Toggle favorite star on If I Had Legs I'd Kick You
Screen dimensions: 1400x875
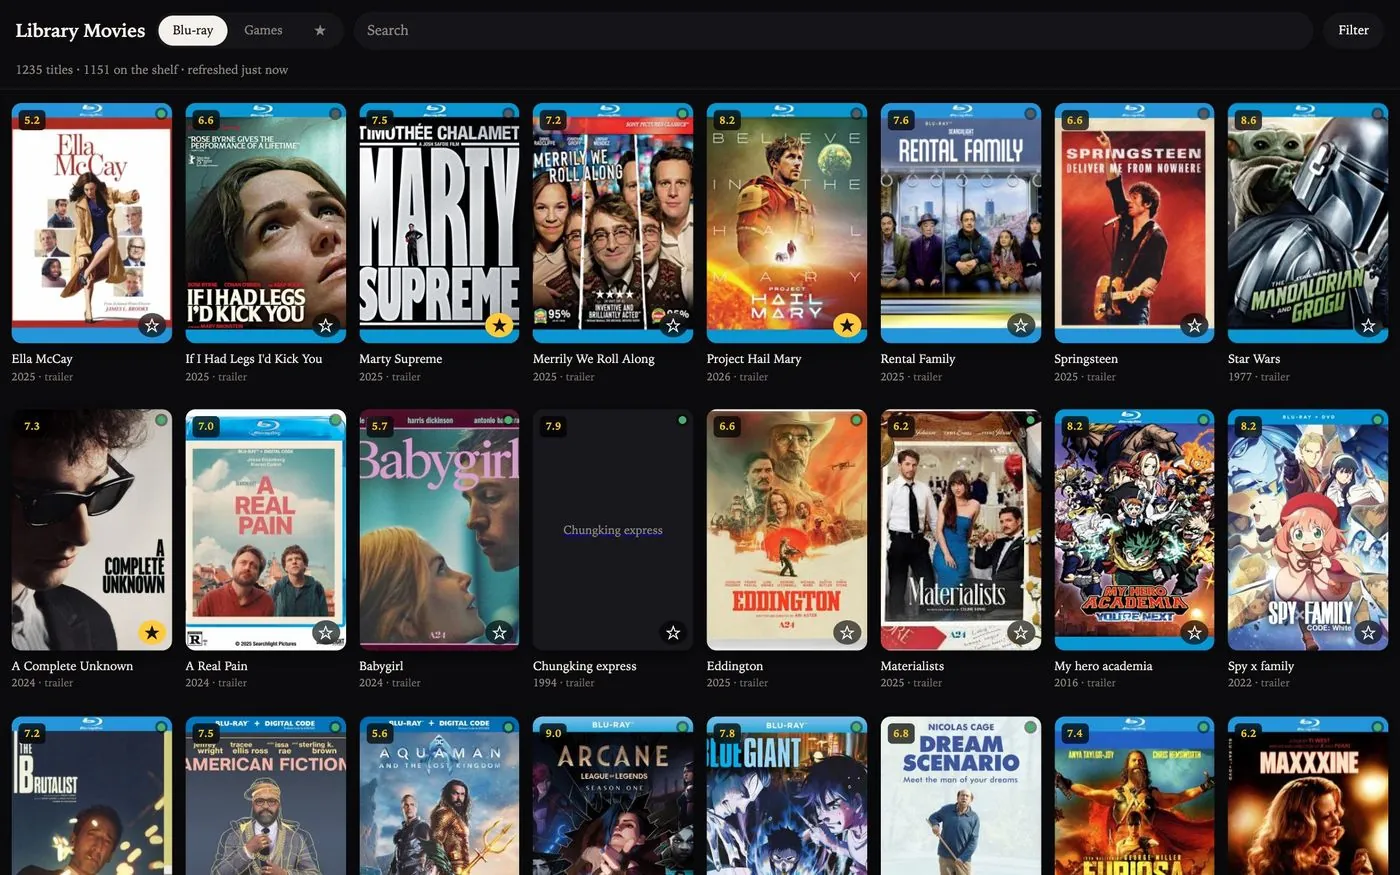[x=326, y=326]
